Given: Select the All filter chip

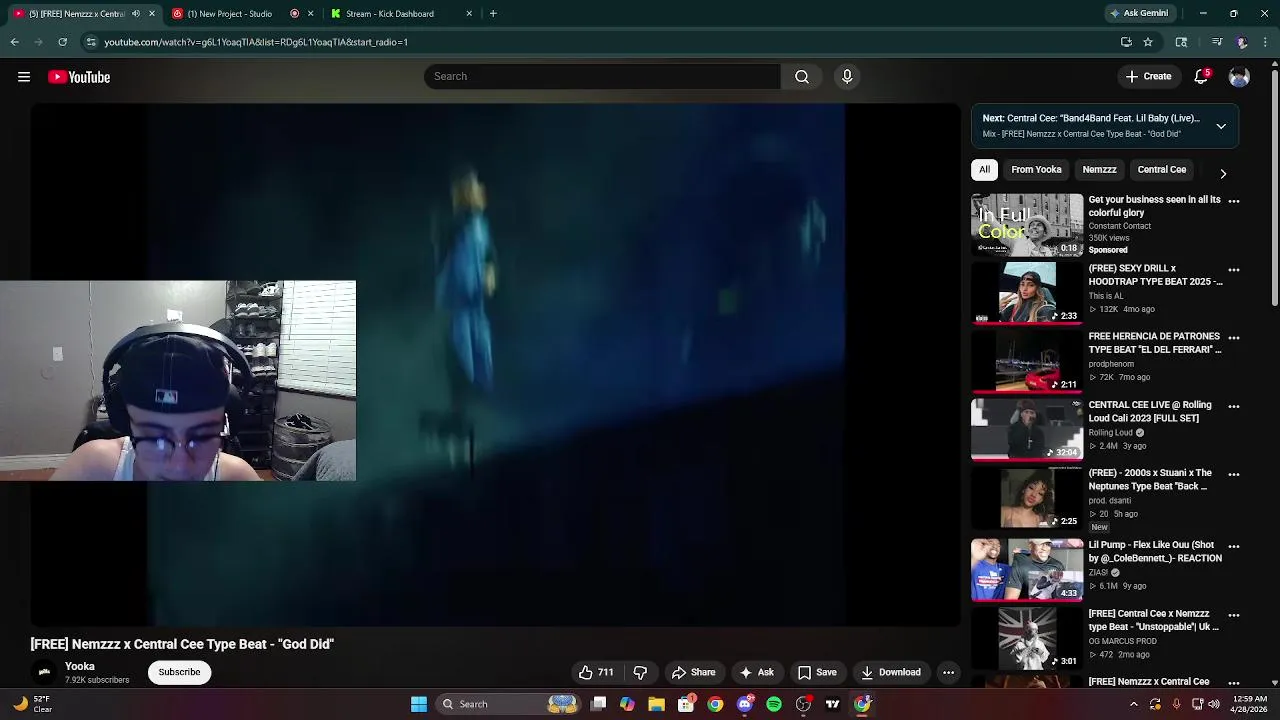Looking at the screenshot, I should click(x=984, y=170).
